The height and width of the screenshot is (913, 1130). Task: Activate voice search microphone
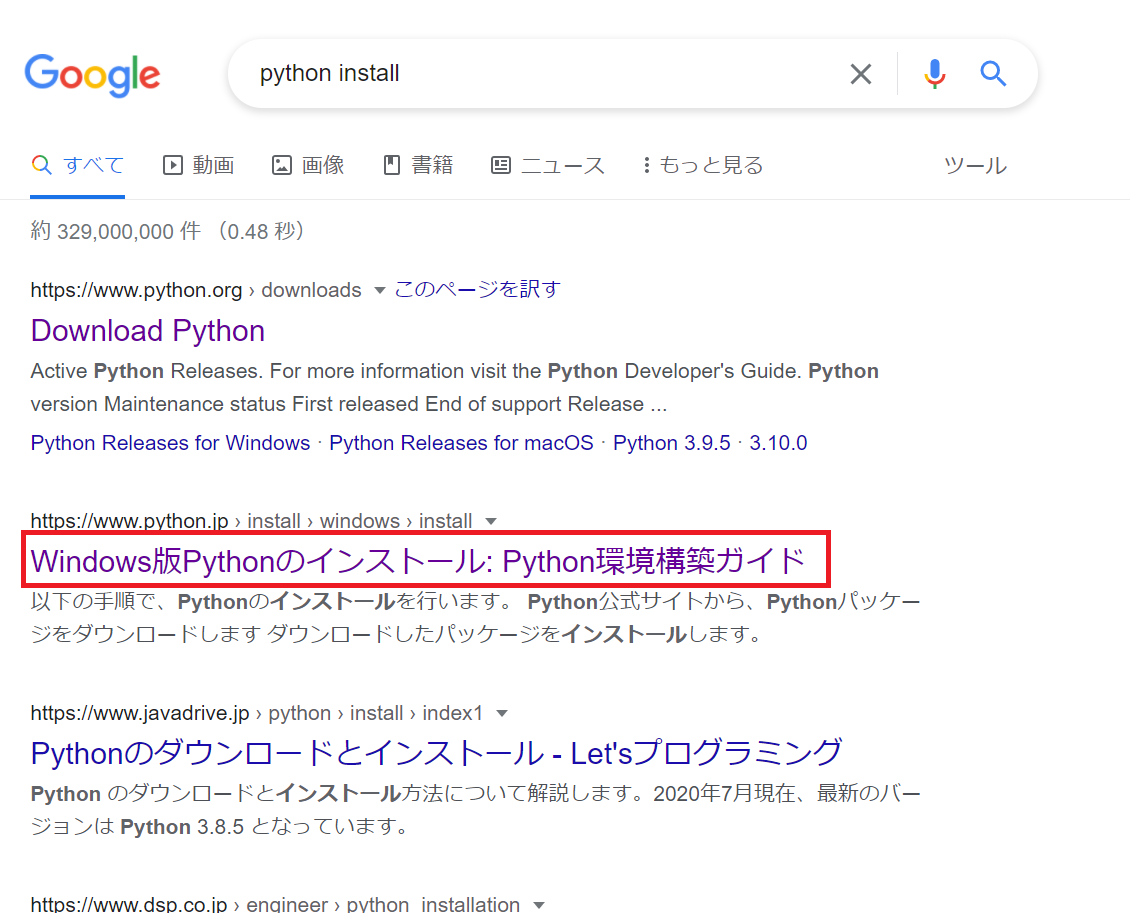[x=934, y=73]
